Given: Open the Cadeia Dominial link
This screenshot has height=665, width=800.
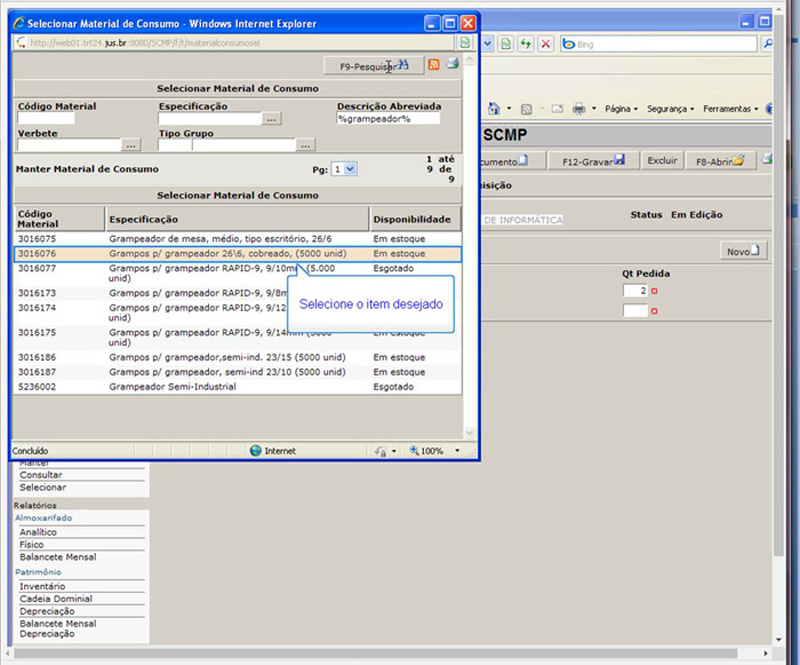Looking at the screenshot, I should click(x=56, y=599).
